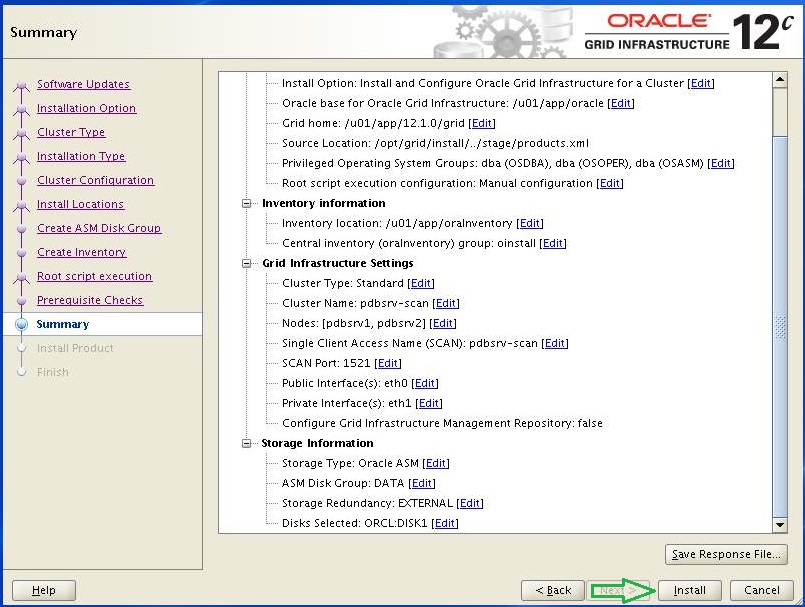805x607 pixels.
Task: Cancel the installer
Action: (762, 591)
